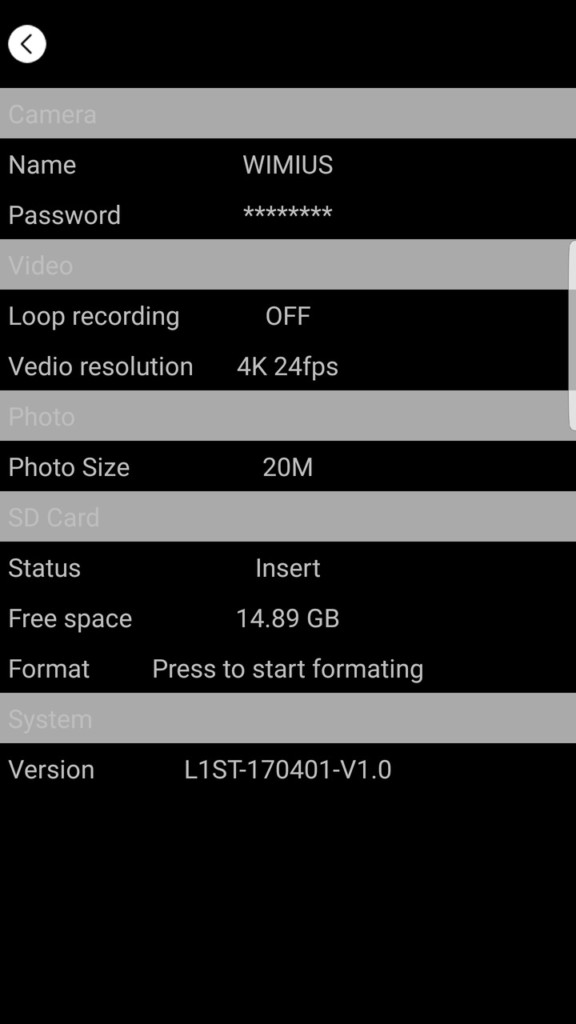Open the camera Name setting
Screen dimensions: 576x1024
pyautogui.click(x=288, y=165)
